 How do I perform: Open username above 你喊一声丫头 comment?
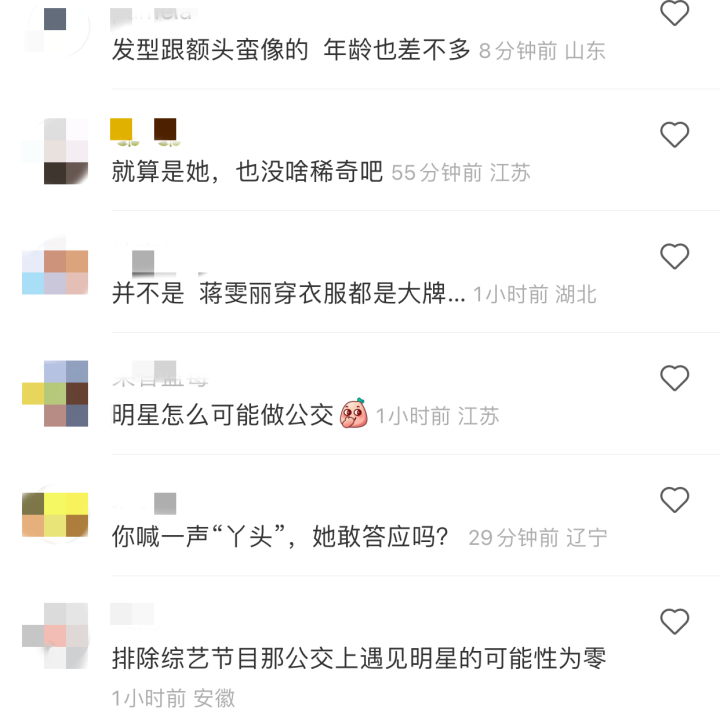click(145, 503)
